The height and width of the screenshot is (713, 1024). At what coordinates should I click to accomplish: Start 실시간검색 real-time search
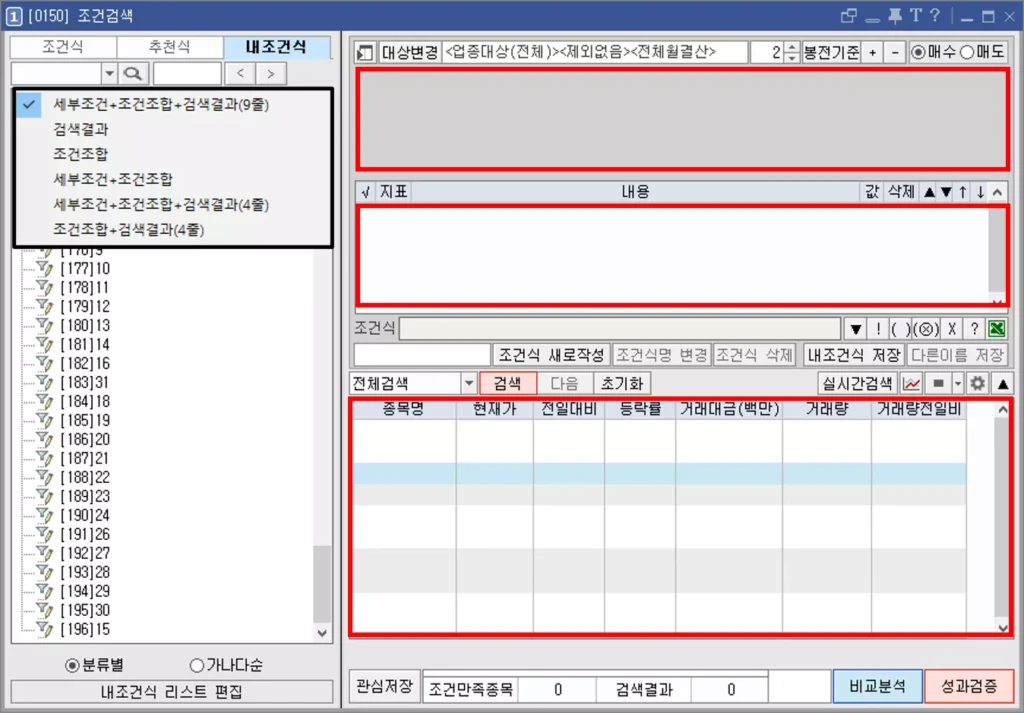click(x=857, y=384)
